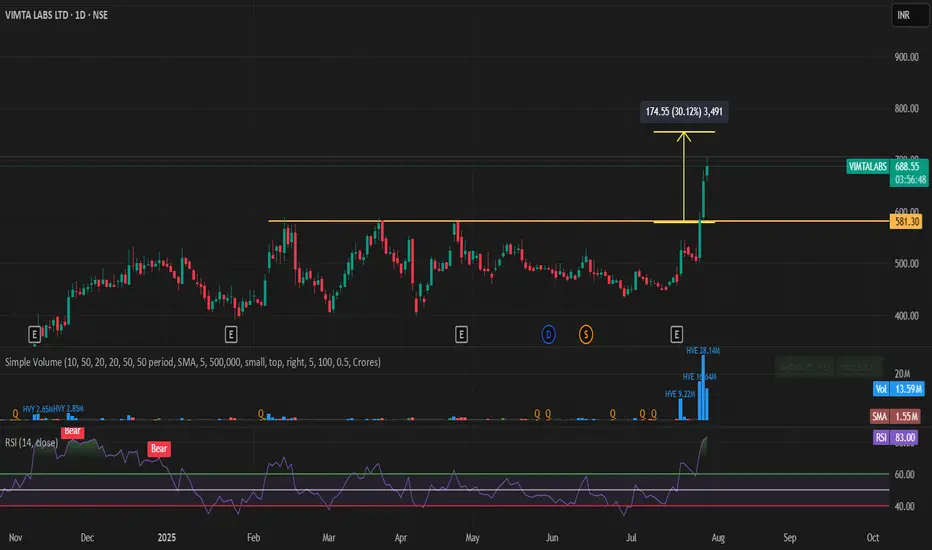Click the 2025 label on time axis
The width and height of the screenshot is (932, 550).
(166, 538)
